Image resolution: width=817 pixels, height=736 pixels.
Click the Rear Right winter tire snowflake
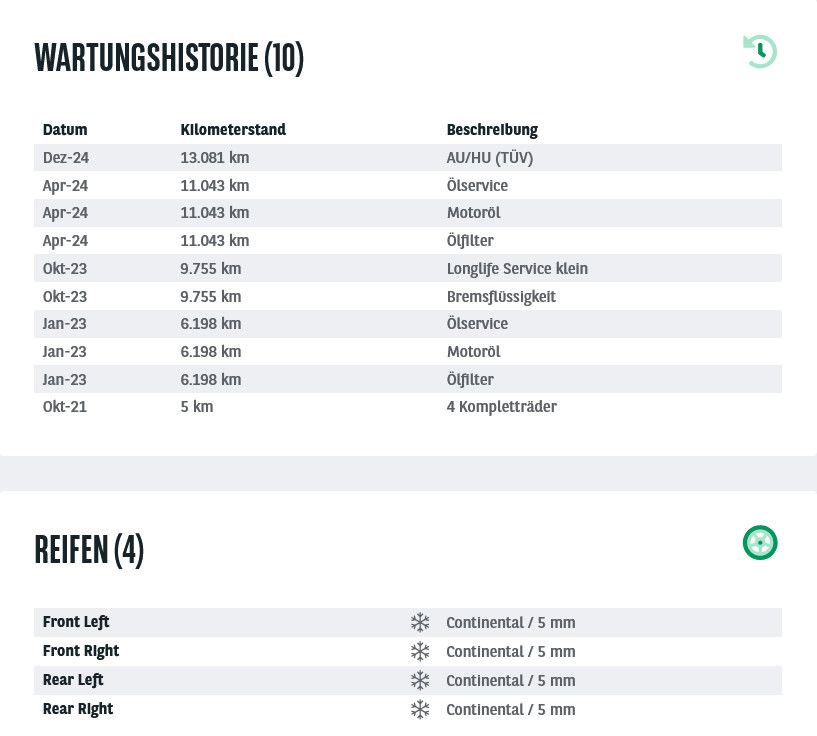pos(420,709)
